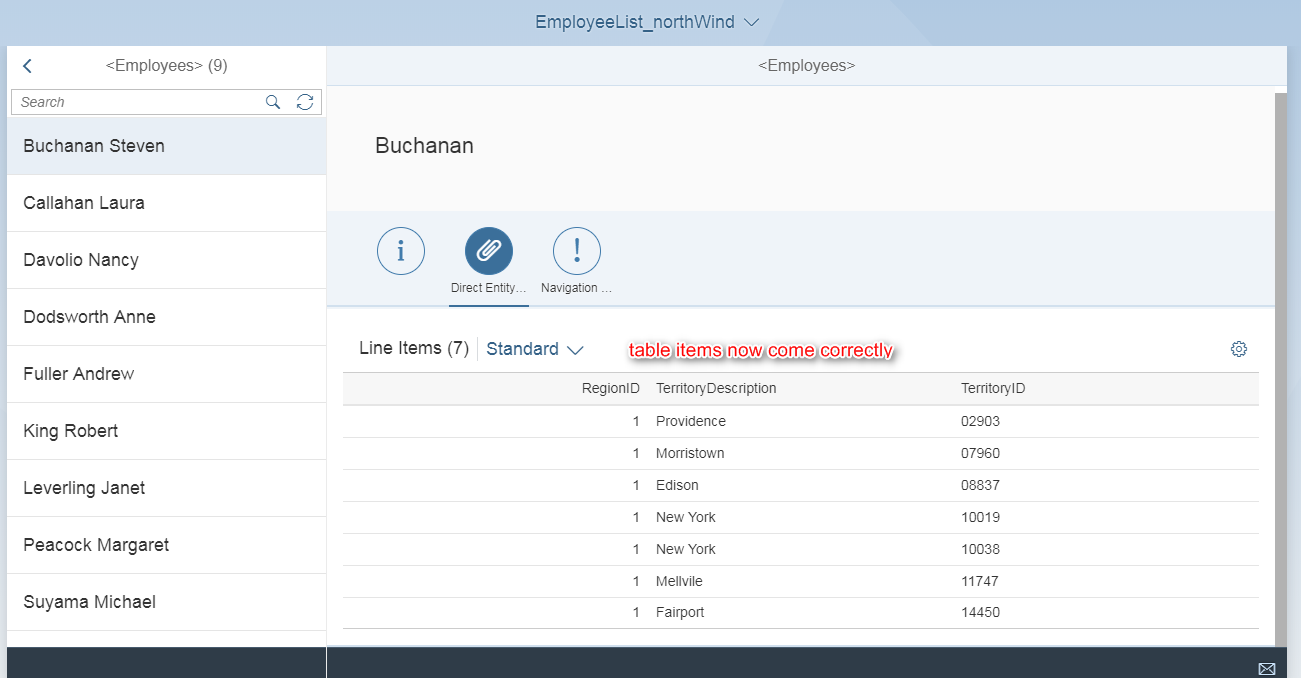The width and height of the screenshot is (1301, 678).
Task: Click the back arrow above the employee list
Action: [26, 65]
